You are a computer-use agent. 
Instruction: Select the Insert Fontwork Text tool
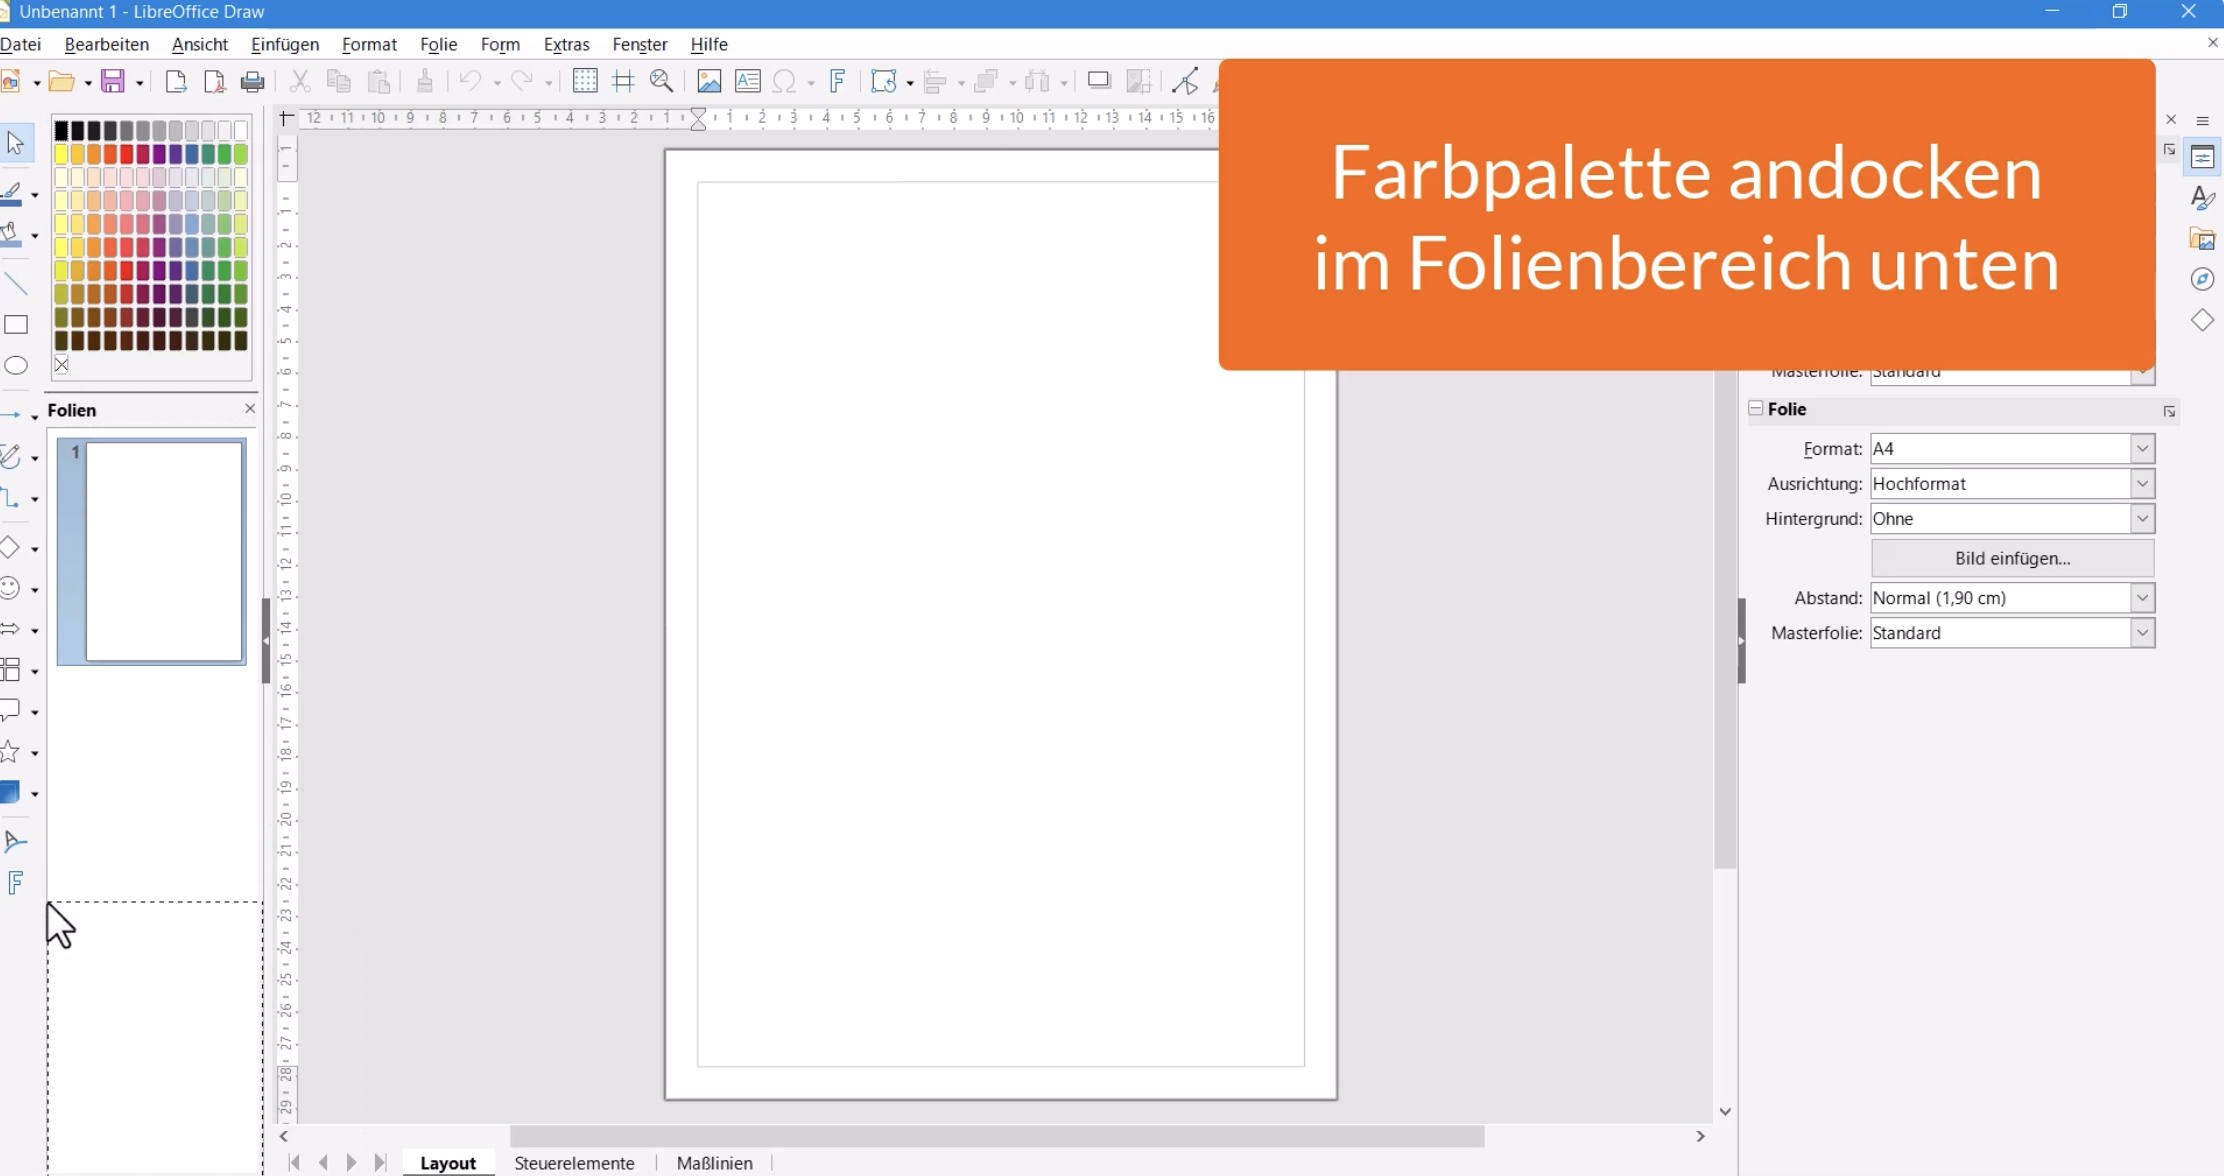tap(838, 81)
